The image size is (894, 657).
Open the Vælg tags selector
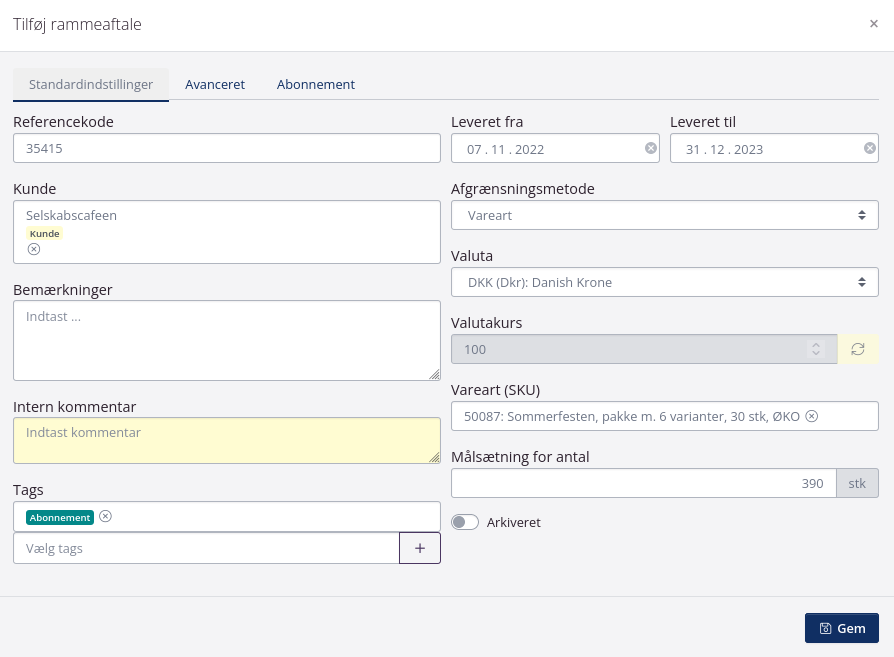206,548
